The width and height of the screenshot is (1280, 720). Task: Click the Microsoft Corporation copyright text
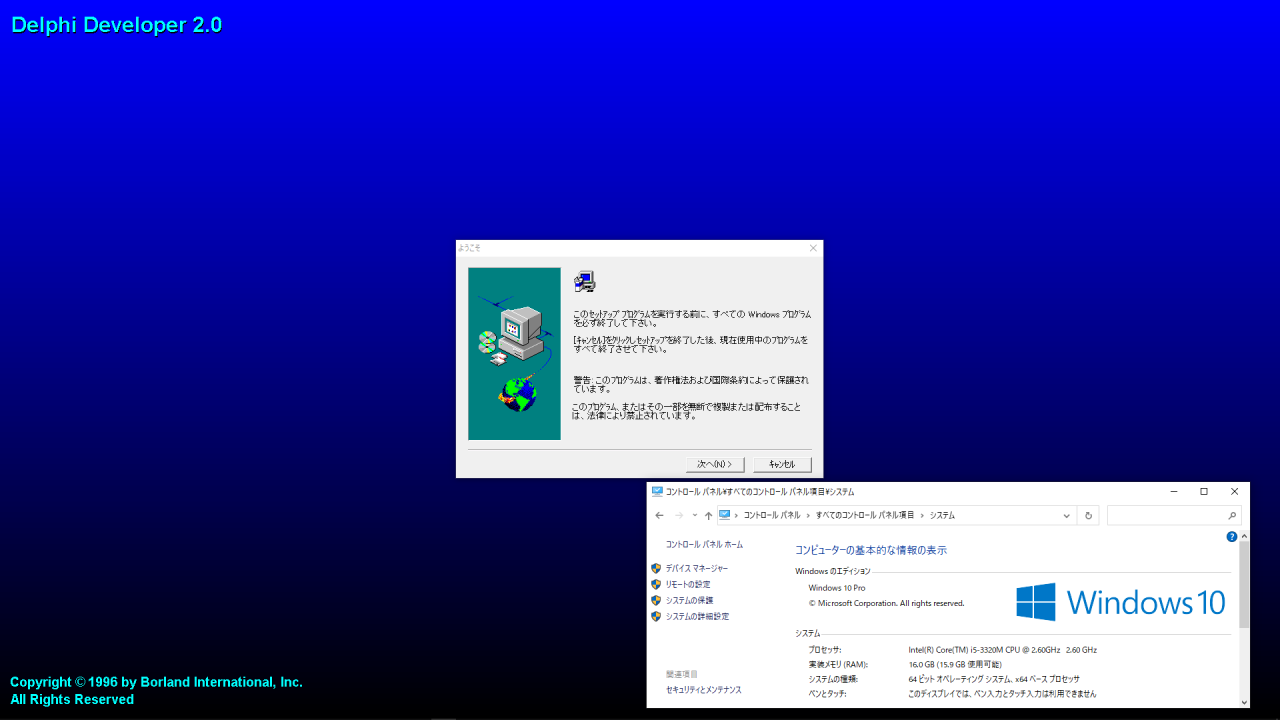pos(886,603)
